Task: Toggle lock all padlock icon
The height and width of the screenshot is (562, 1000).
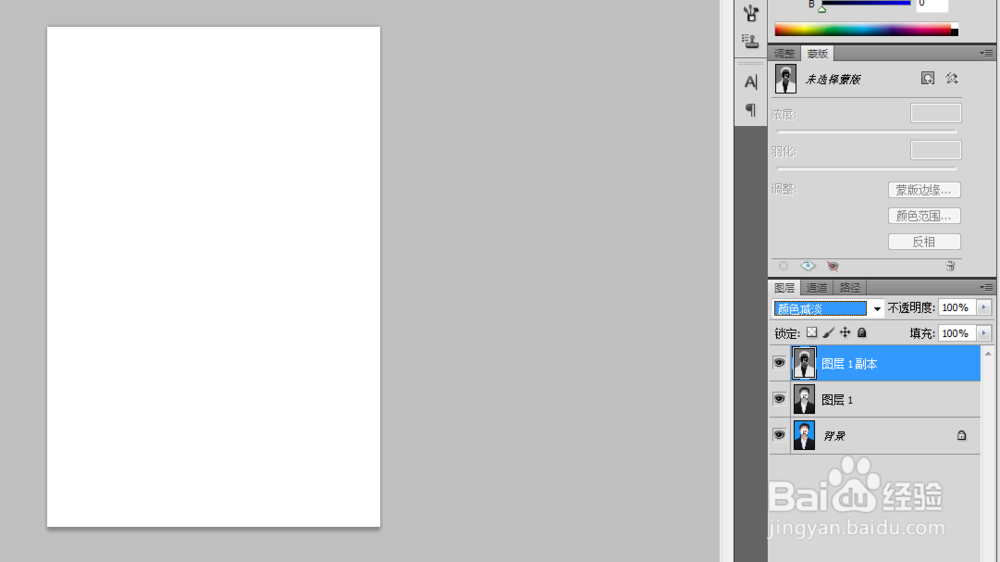Action: click(862, 332)
